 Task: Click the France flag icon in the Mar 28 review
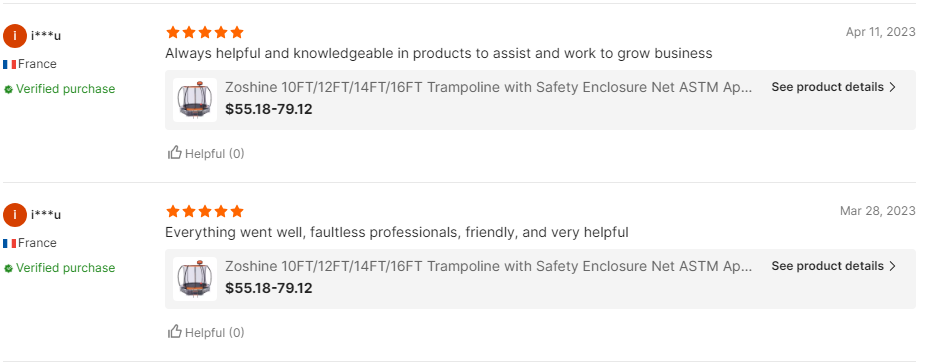point(9,243)
